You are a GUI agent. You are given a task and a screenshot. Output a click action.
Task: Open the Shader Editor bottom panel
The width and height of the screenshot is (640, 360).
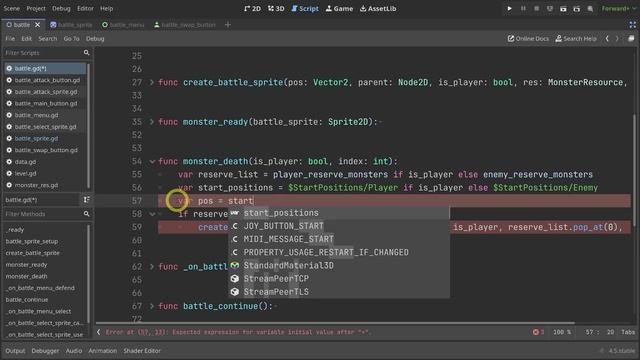point(142,351)
